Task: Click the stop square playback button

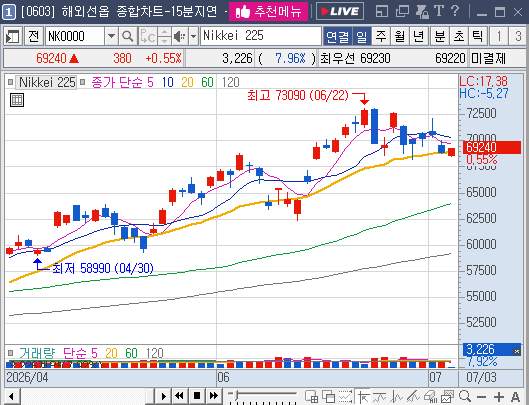Action: (x=197, y=396)
